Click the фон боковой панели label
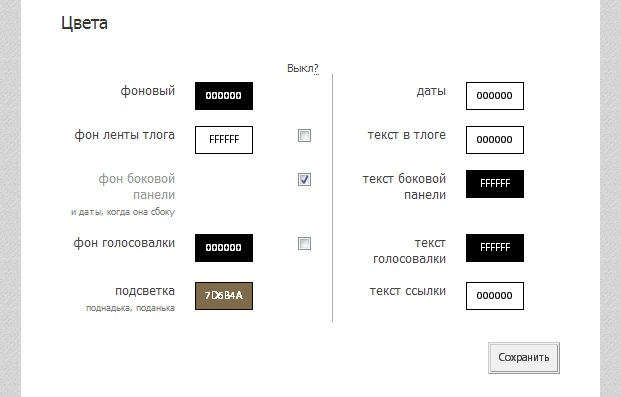This screenshot has height=397, width=621. [x=137, y=187]
